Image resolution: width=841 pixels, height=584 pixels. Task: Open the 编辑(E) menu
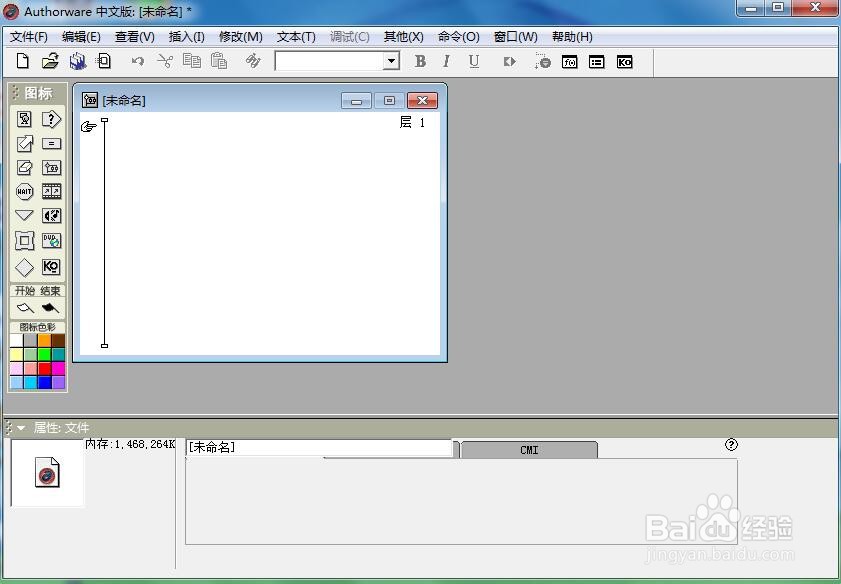click(x=81, y=37)
